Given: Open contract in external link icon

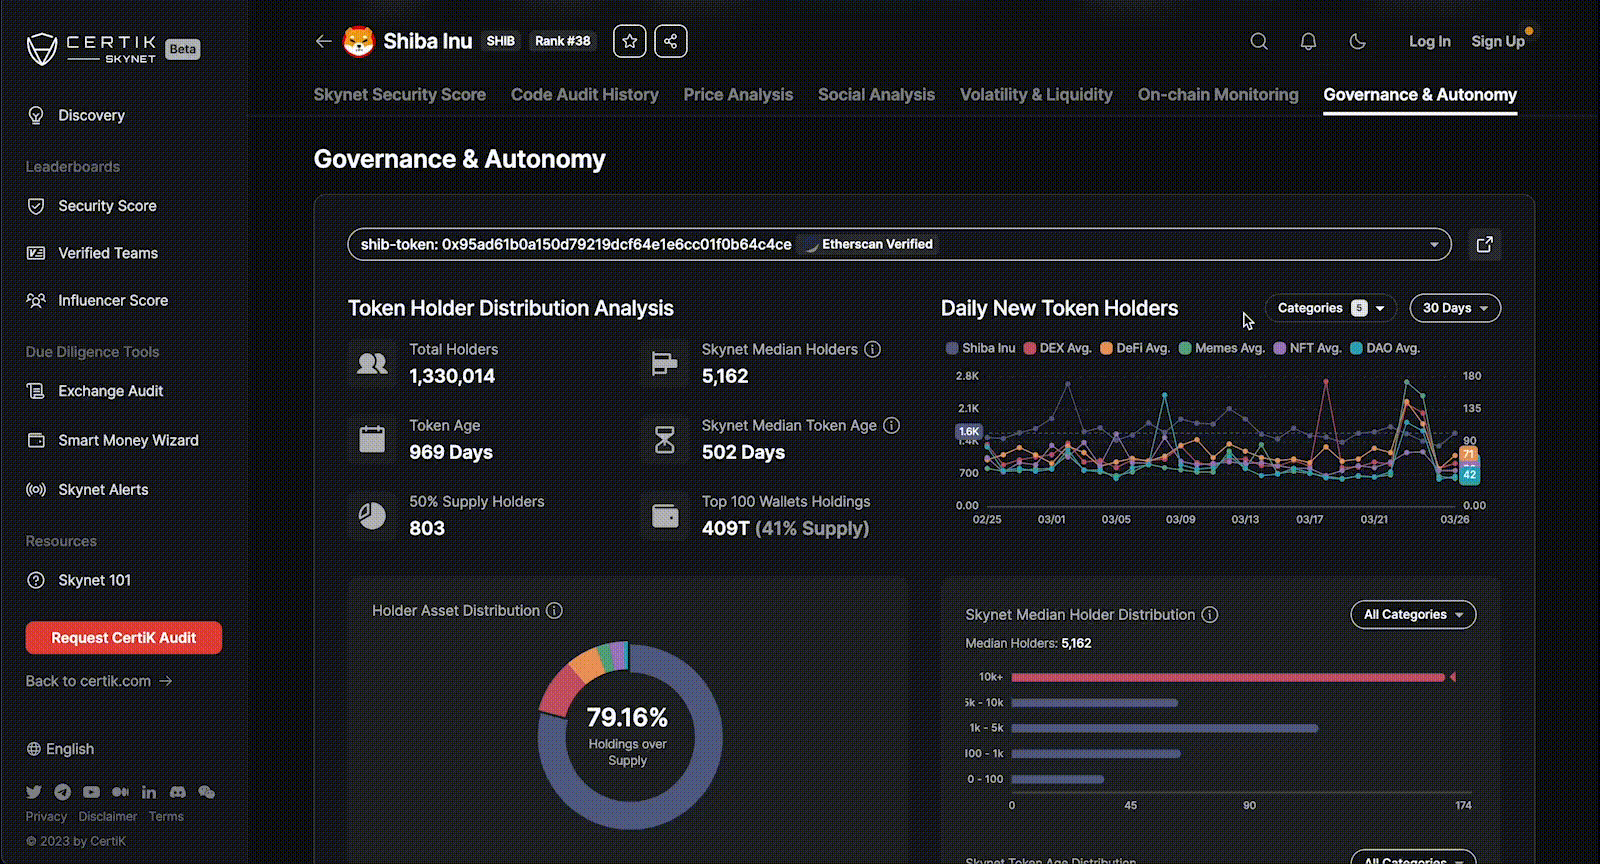Looking at the screenshot, I should pos(1484,244).
